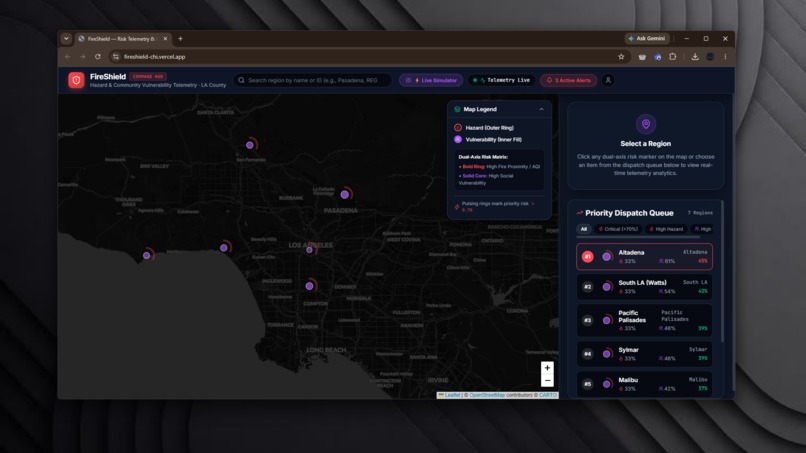Viewport: 806px width, 453px height.
Task: Select South LA (Watts) queue entry
Action: (645, 287)
